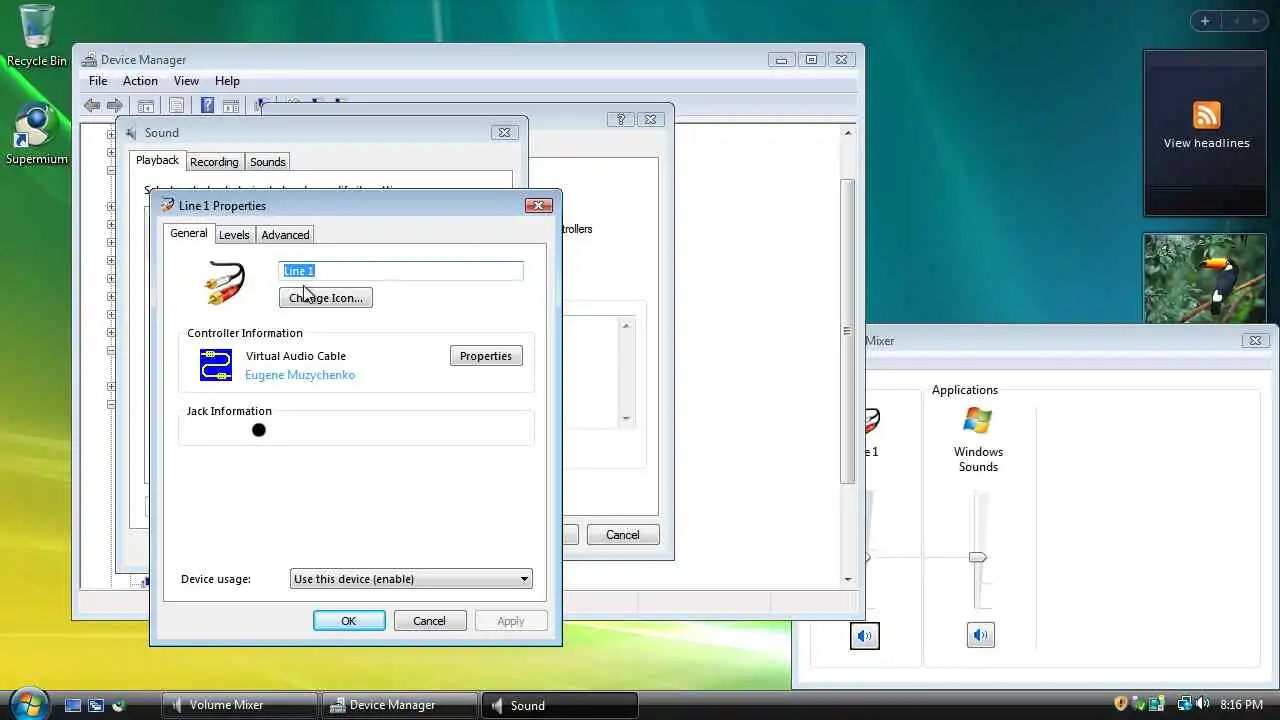Click the Windows Sounds application icon in Volume Mixer
1280x720 pixels.
[x=977, y=421]
